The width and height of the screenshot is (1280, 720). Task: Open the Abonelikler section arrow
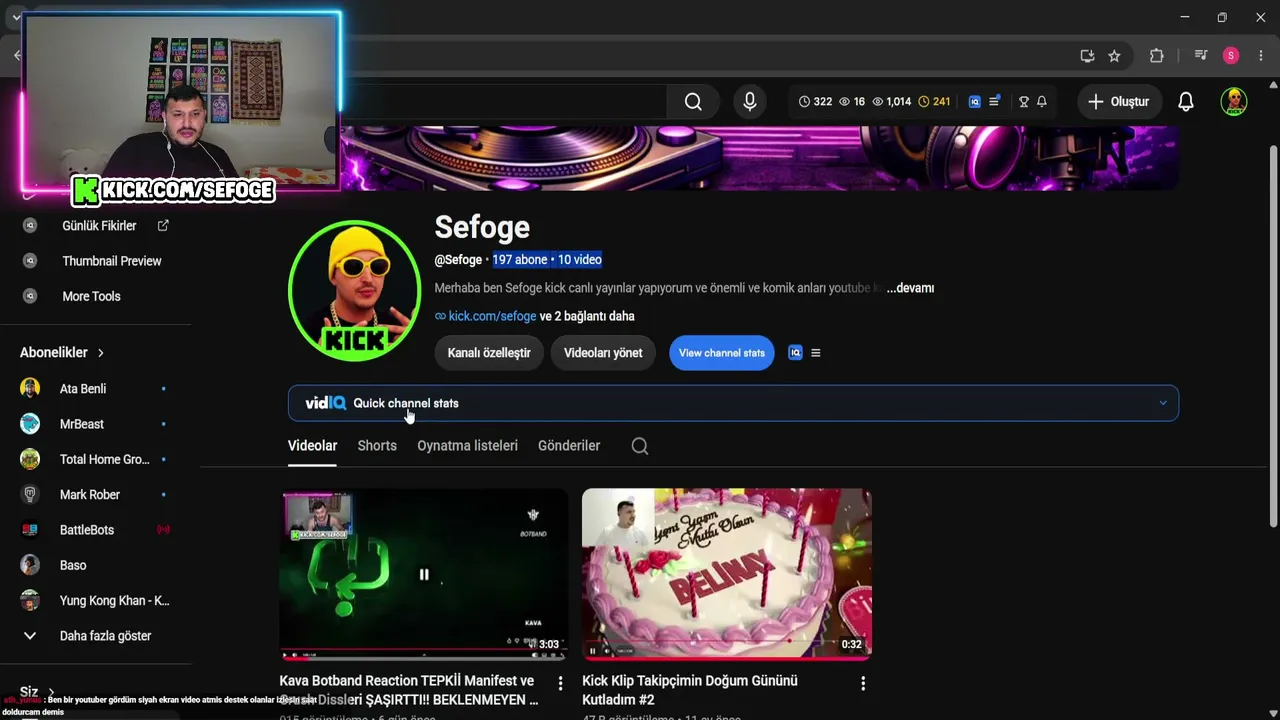[101, 353]
